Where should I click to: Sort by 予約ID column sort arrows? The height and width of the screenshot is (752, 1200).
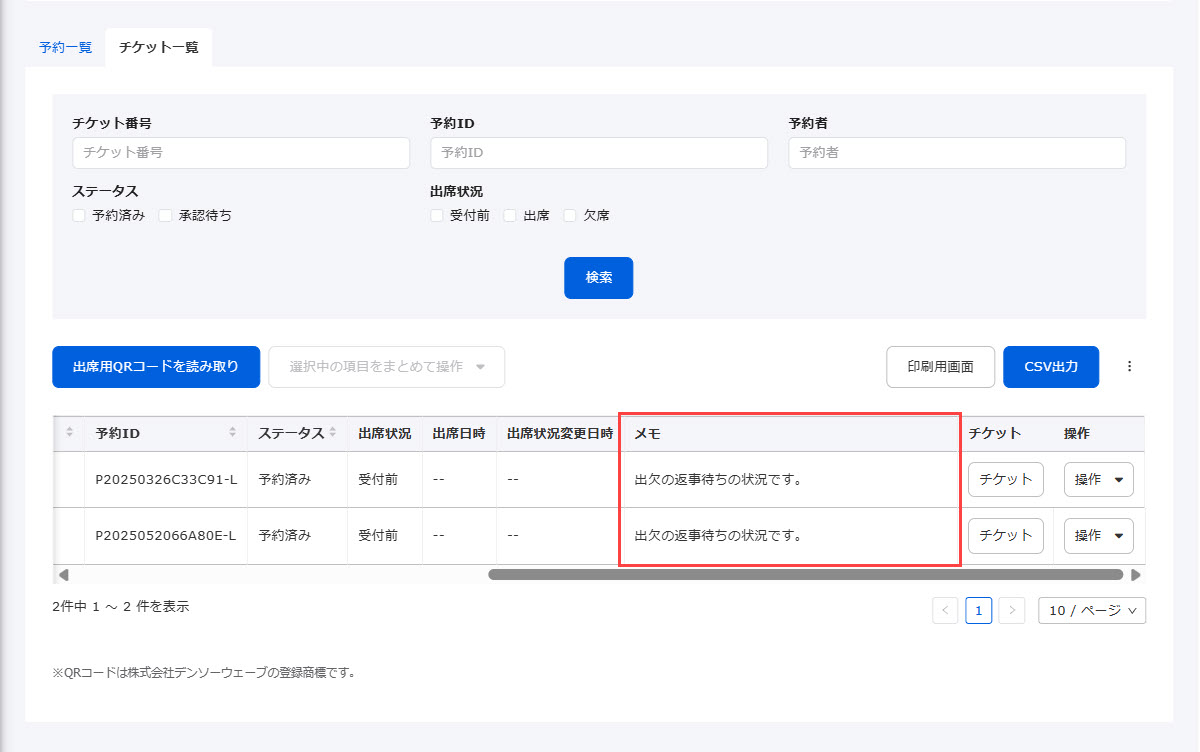pos(232,433)
